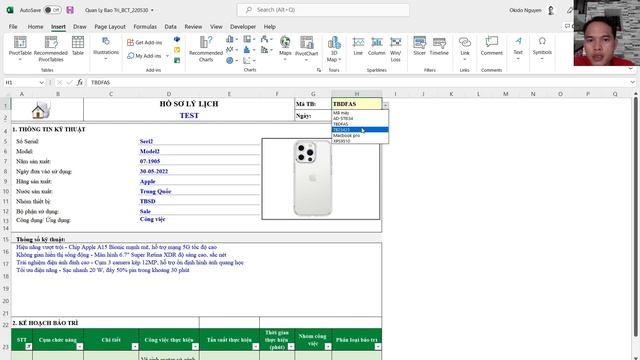Open the Text group menu
The width and height of the screenshot is (640, 360).
coord(518,48)
